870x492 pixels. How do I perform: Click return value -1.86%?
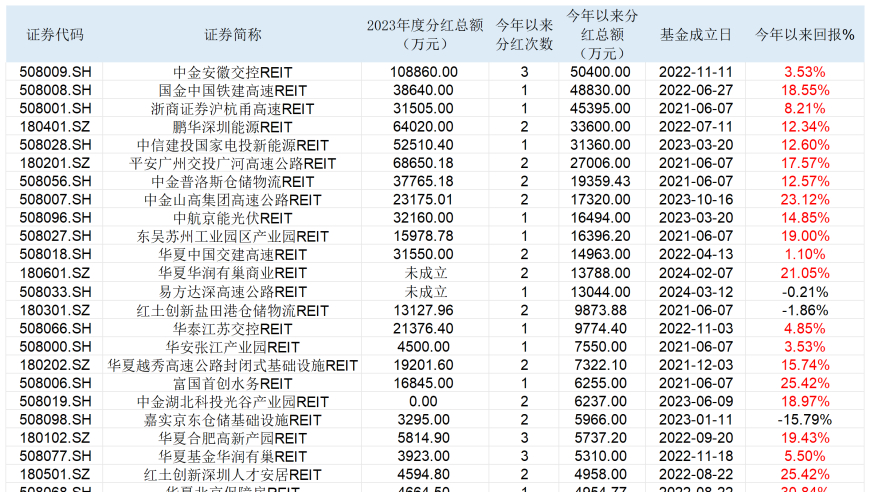click(805, 310)
